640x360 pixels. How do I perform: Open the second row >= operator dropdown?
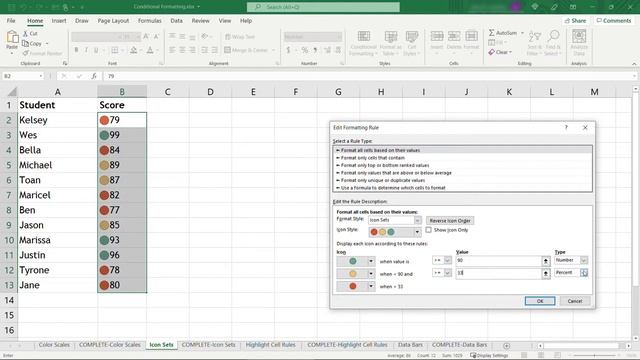point(447,273)
